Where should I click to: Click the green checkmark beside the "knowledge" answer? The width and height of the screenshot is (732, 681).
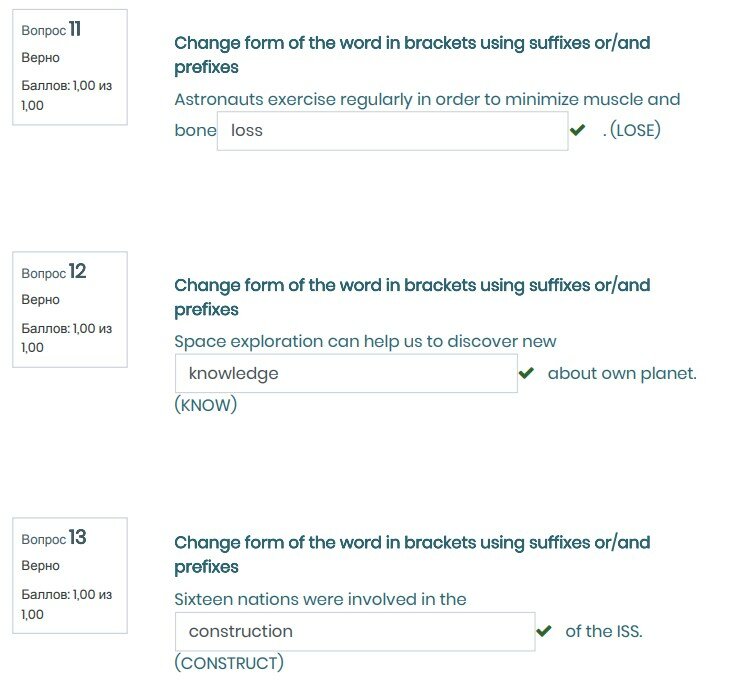526,373
